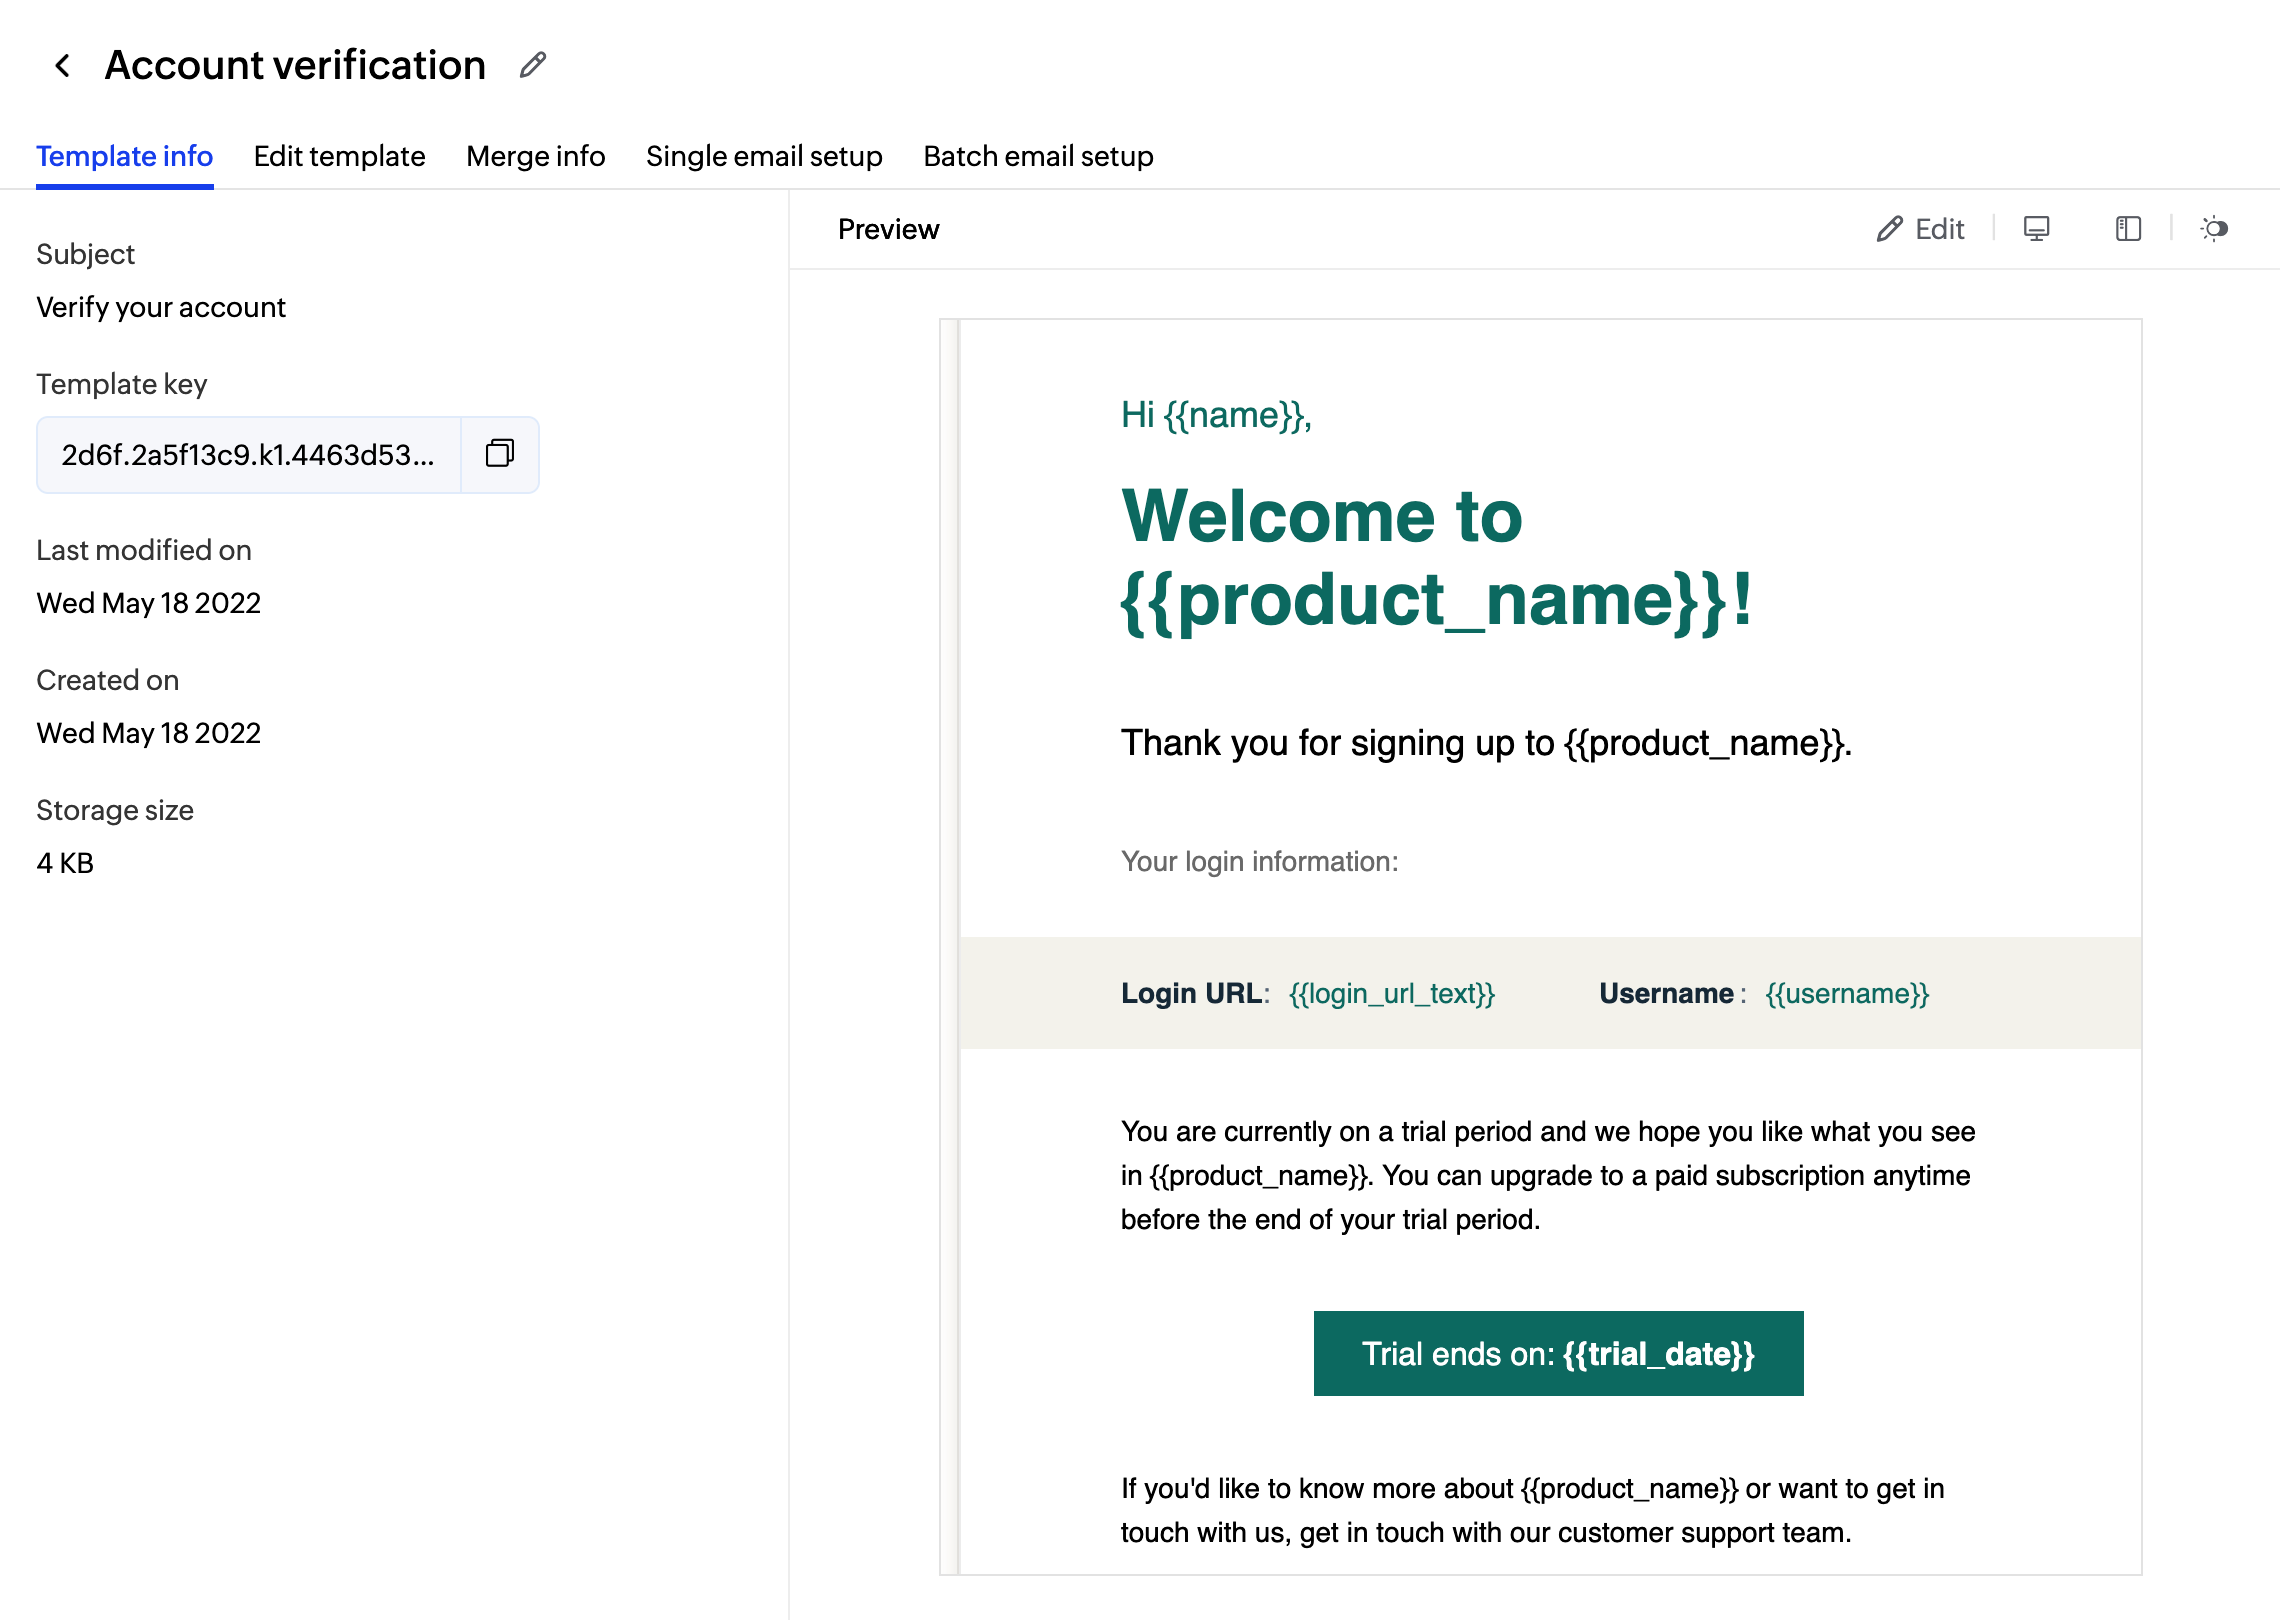The image size is (2280, 1620).
Task: Switch to the Merge info tab
Action: [535, 156]
